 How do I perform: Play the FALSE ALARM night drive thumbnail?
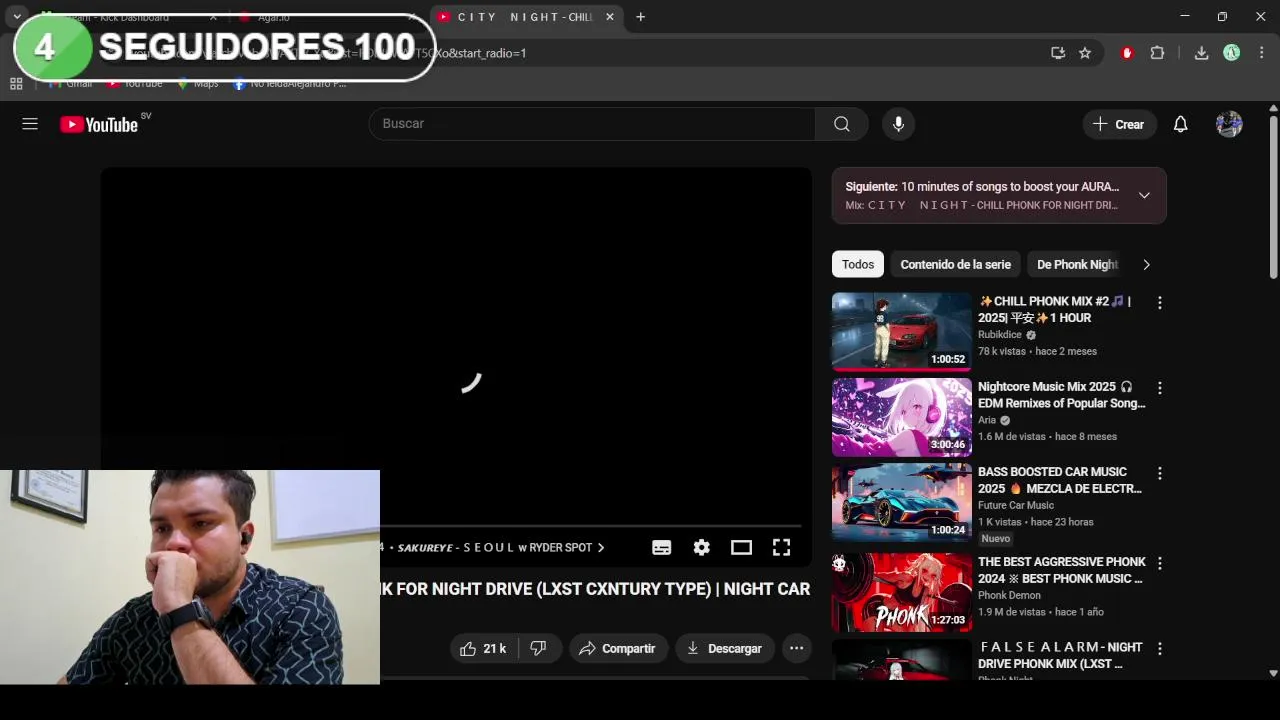click(x=901, y=659)
